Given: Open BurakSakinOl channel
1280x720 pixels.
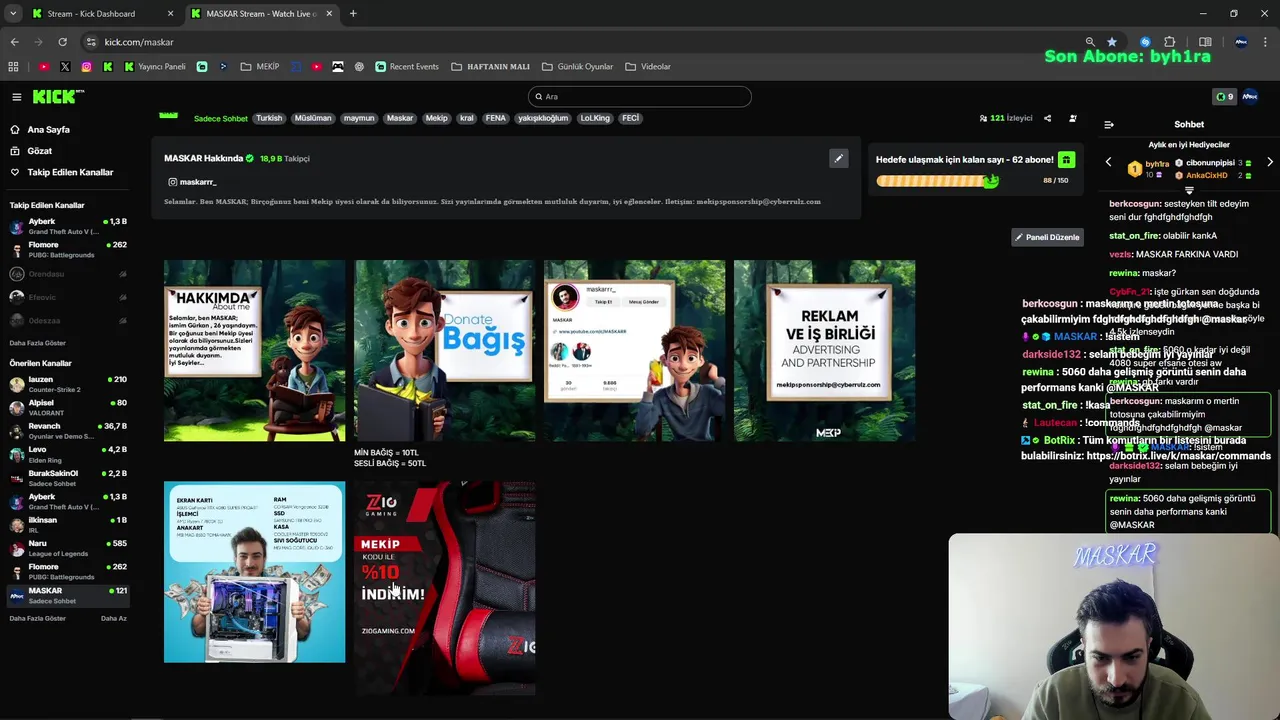Looking at the screenshot, I should point(66,477).
